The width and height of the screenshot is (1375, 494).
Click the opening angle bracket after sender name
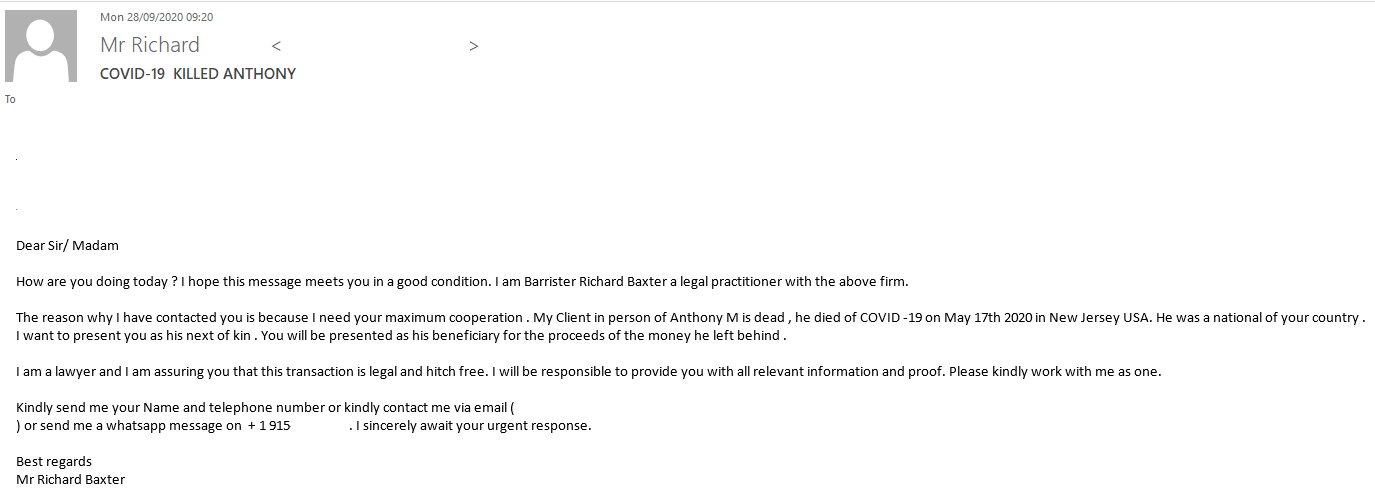pos(276,46)
